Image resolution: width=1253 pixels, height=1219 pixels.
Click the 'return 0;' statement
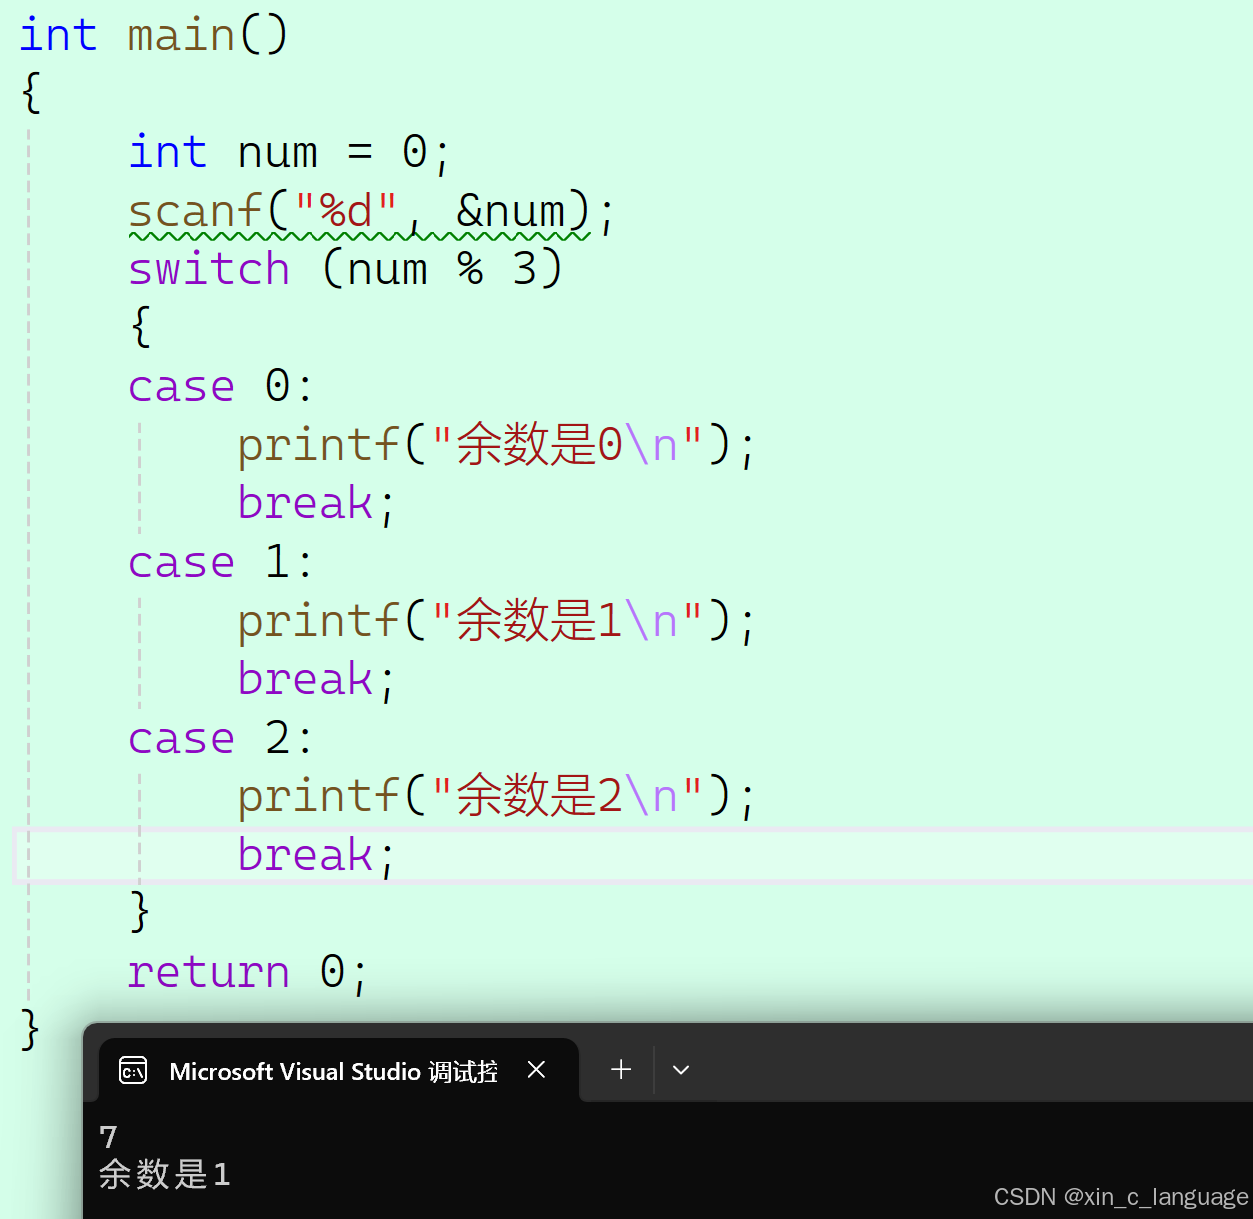(248, 972)
